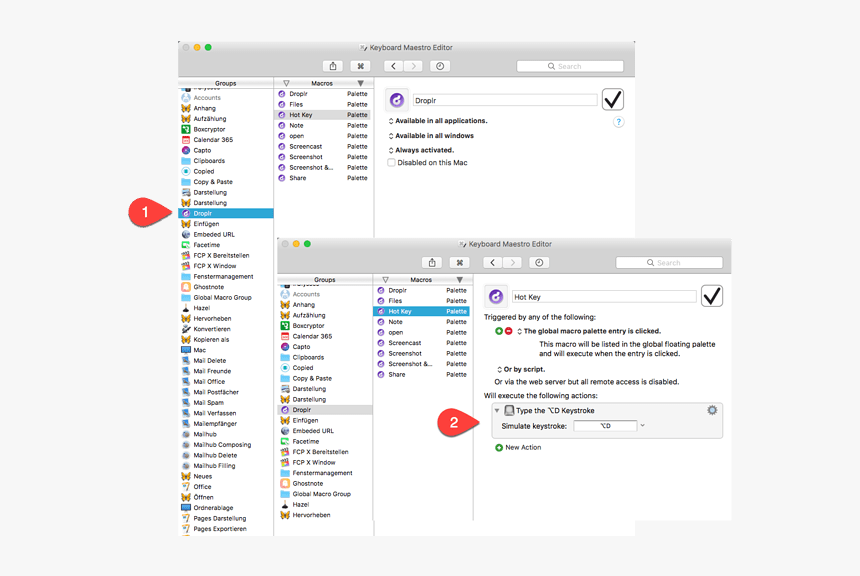This screenshot has width=860, height=576.
Task: Select Pages Exportieren group in back window
Action: pos(226,529)
